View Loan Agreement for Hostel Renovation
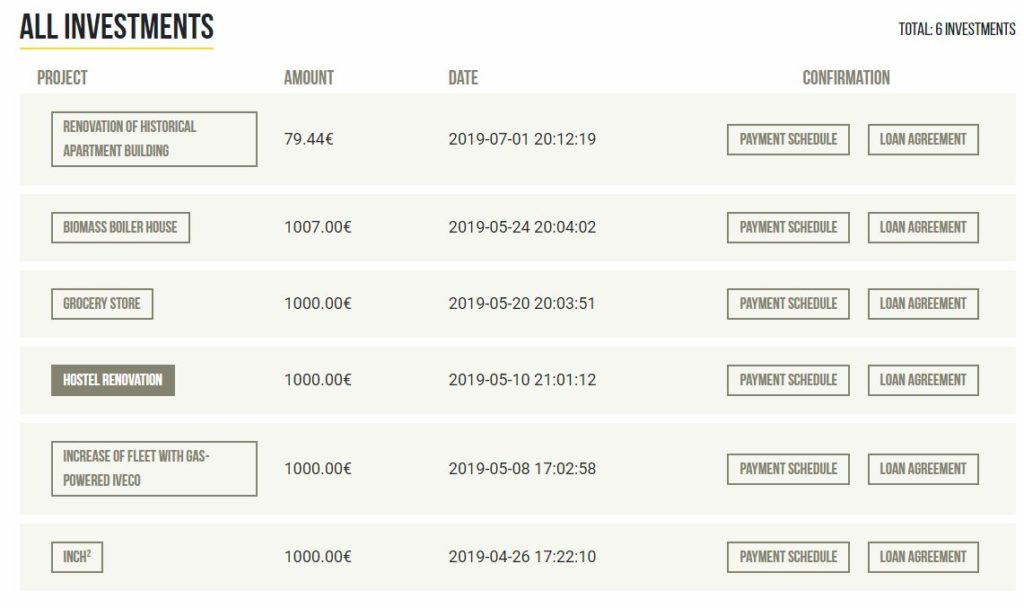Viewport: 1024px width, 608px height. coord(923,380)
